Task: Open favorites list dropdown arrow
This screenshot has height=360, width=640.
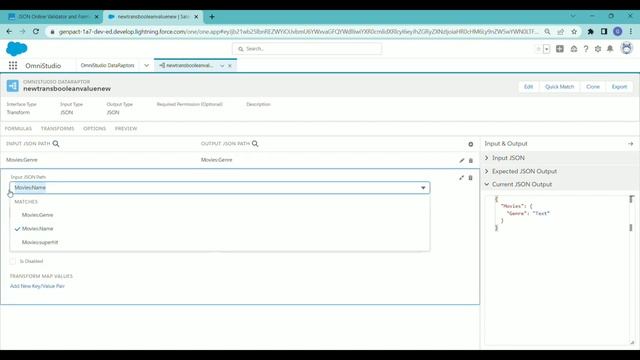Action: pos(547,49)
